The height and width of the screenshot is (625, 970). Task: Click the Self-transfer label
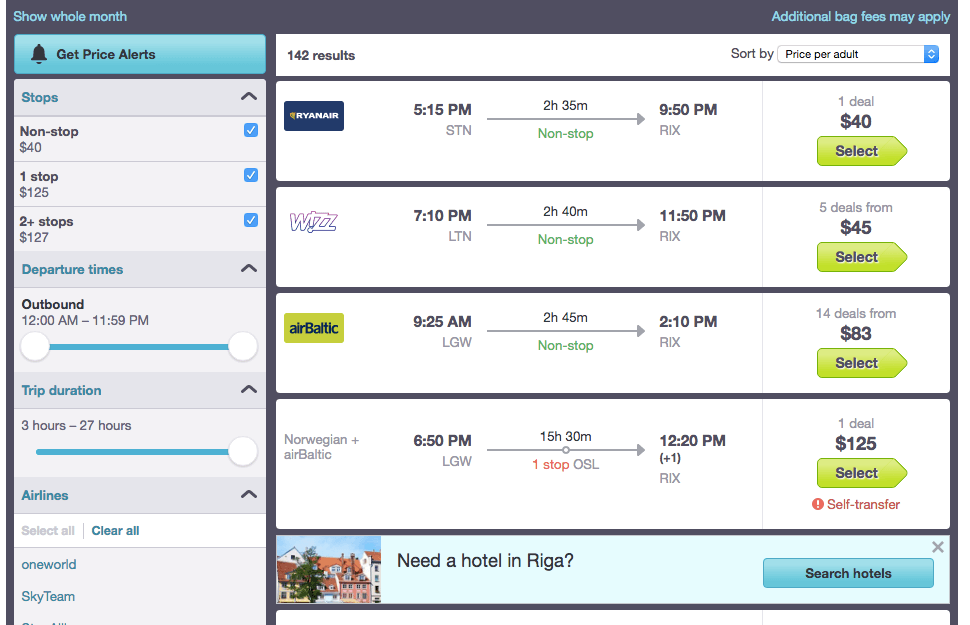(863, 504)
